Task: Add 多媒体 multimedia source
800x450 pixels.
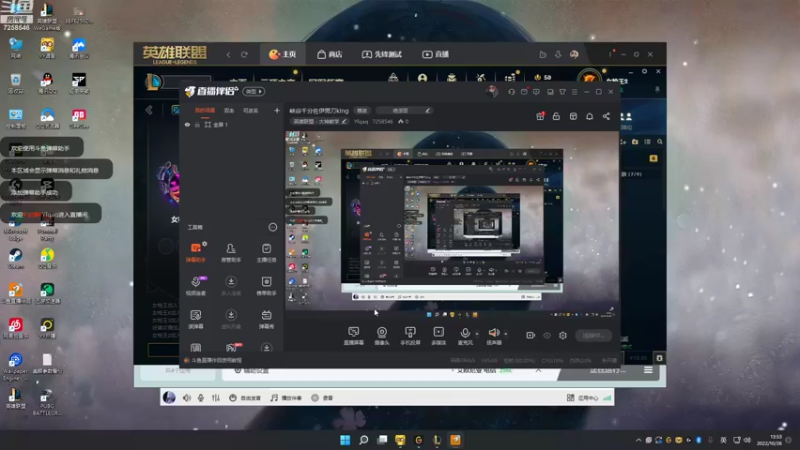Action: 439,336
